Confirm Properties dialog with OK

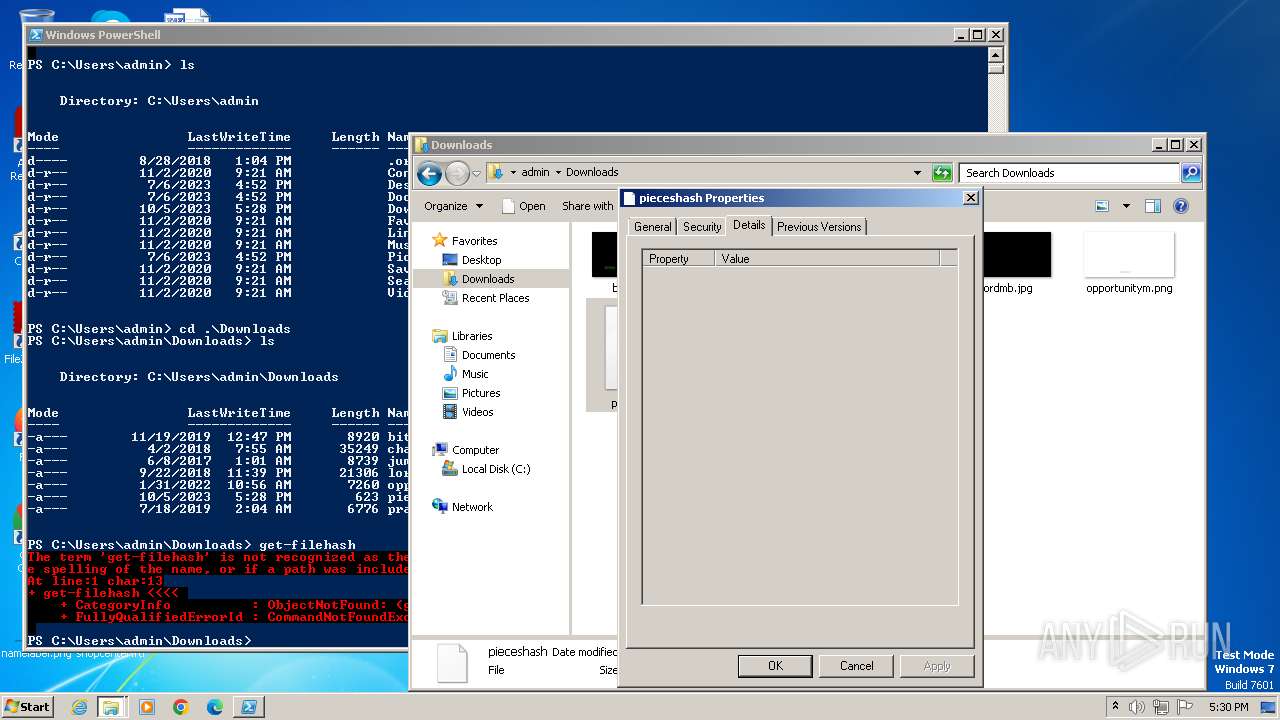click(775, 666)
